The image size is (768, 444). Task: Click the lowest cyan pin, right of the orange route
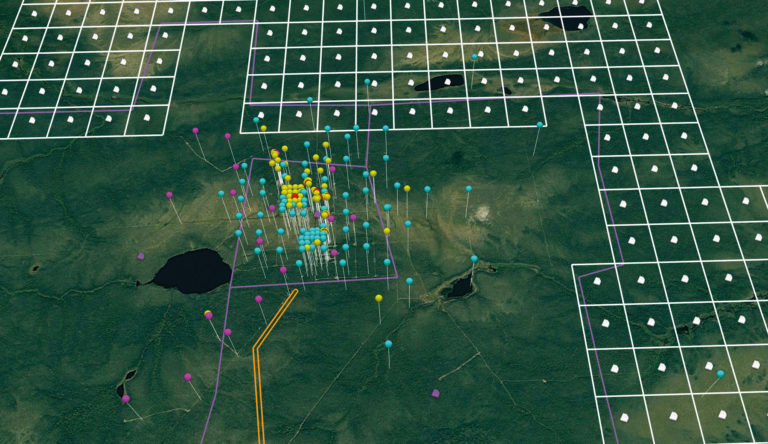(x=388, y=344)
